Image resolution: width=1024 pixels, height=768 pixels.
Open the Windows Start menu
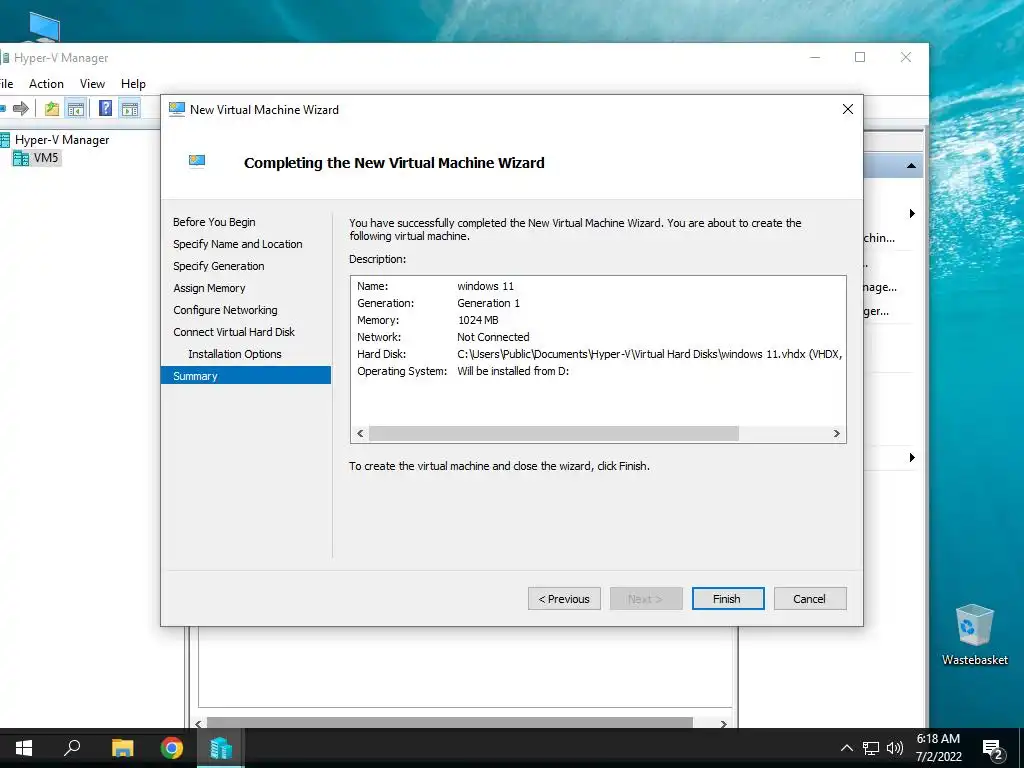point(24,748)
